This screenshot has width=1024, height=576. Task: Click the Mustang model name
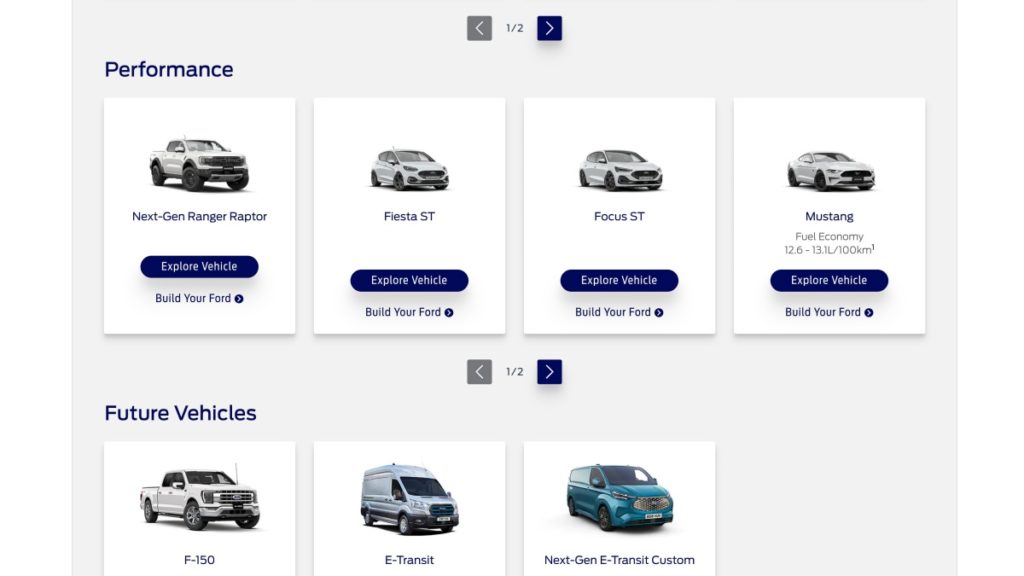point(829,216)
